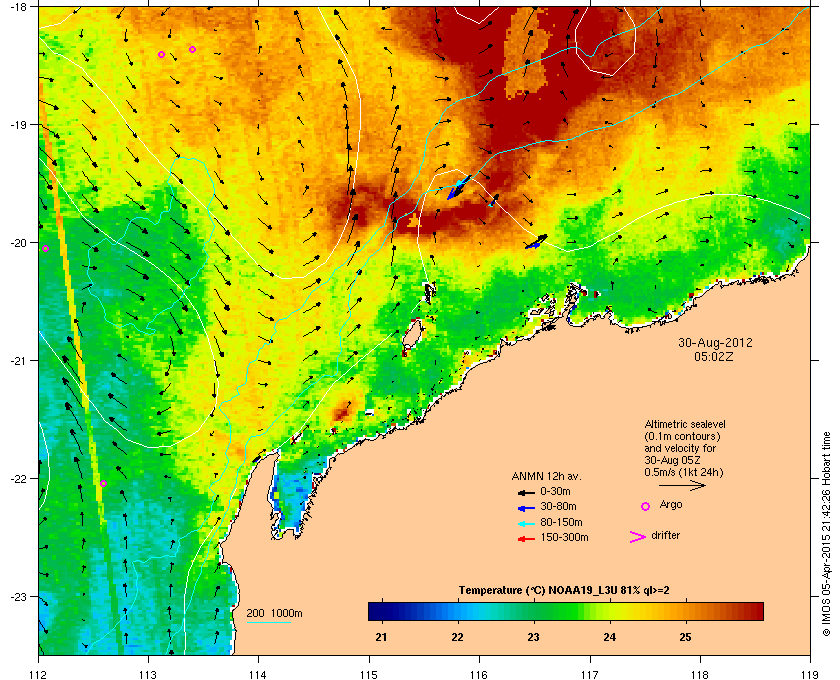Click the red 150-300m legend arrow
840x680 pixels.
point(526,539)
